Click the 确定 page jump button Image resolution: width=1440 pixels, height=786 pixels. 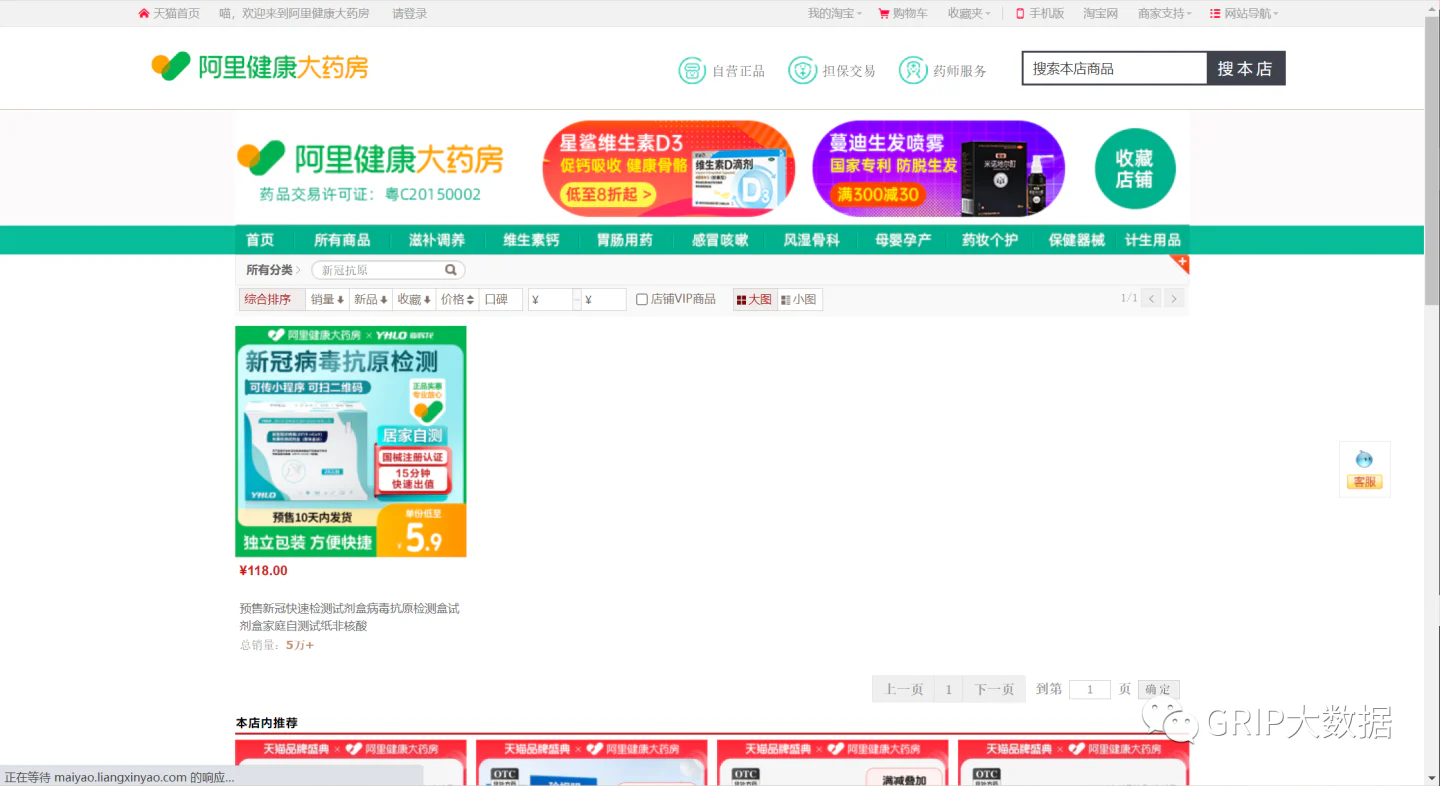point(1158,689)
